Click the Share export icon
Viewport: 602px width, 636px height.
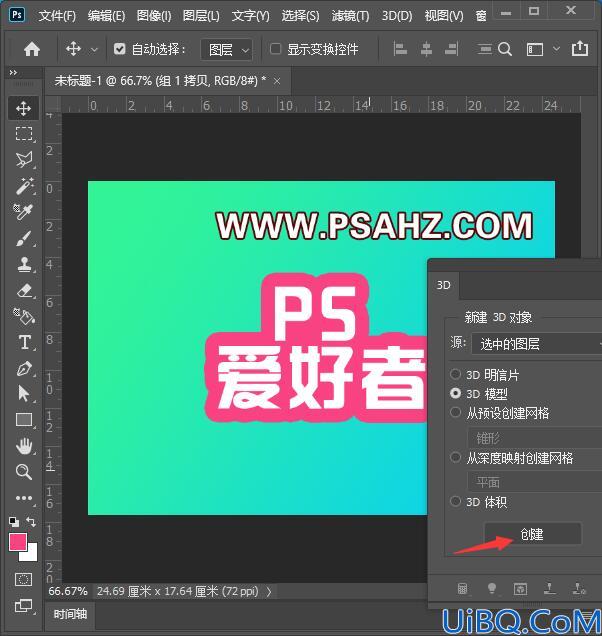point(580,49)
